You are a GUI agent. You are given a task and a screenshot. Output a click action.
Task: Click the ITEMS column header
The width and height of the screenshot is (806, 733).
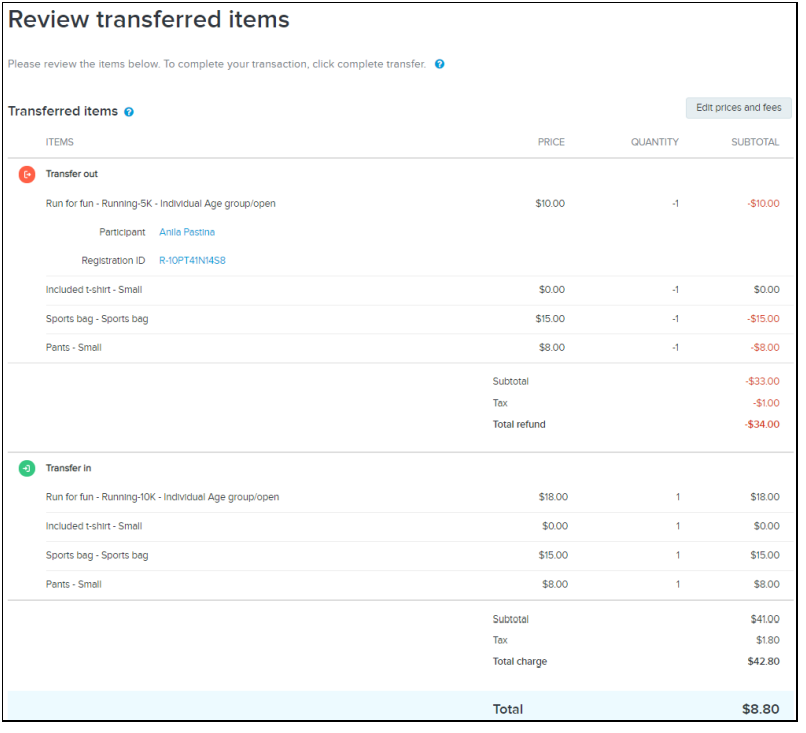[x=60, y=142]
